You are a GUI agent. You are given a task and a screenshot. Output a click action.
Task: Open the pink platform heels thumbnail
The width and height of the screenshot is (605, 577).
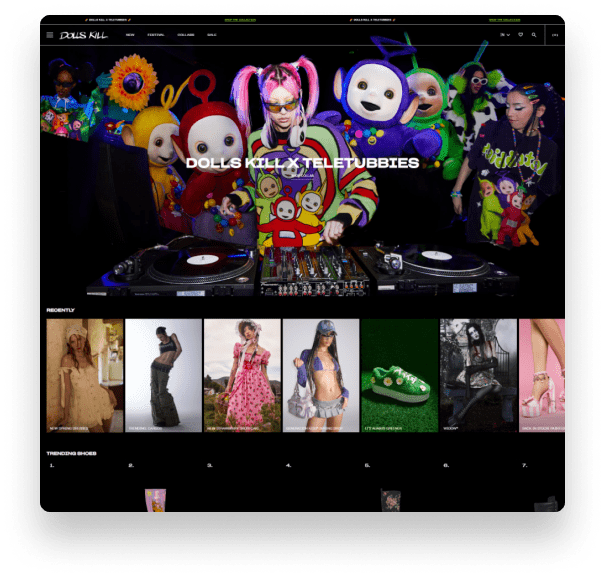coord(542,375)
